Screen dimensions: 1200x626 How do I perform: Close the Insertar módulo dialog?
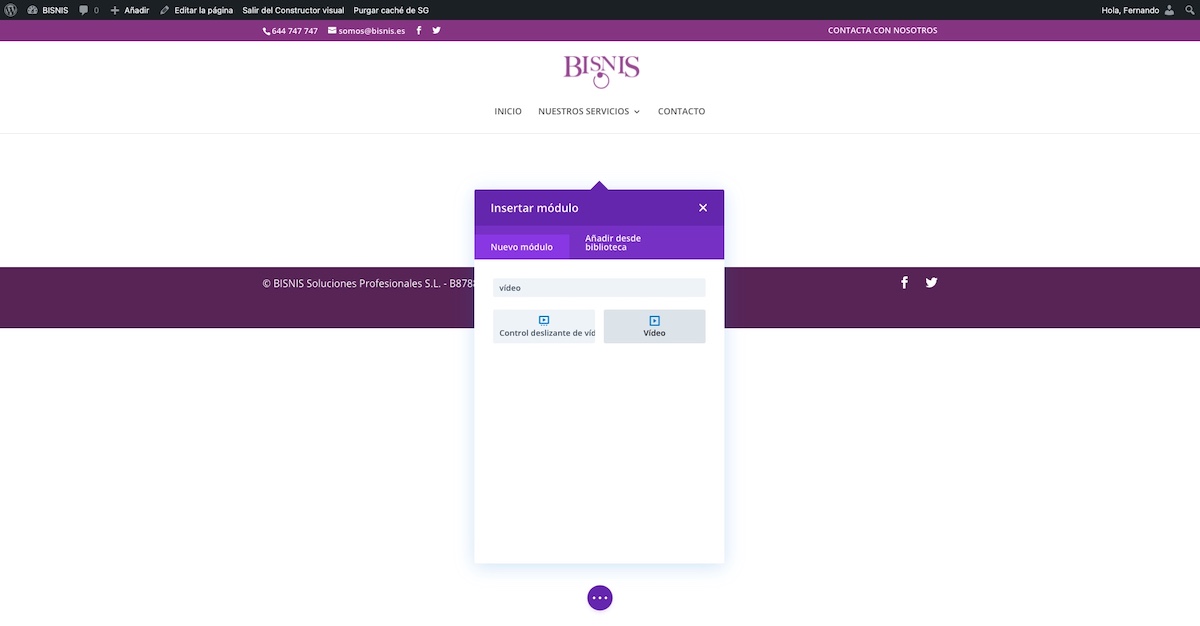(x=703, y=208)
